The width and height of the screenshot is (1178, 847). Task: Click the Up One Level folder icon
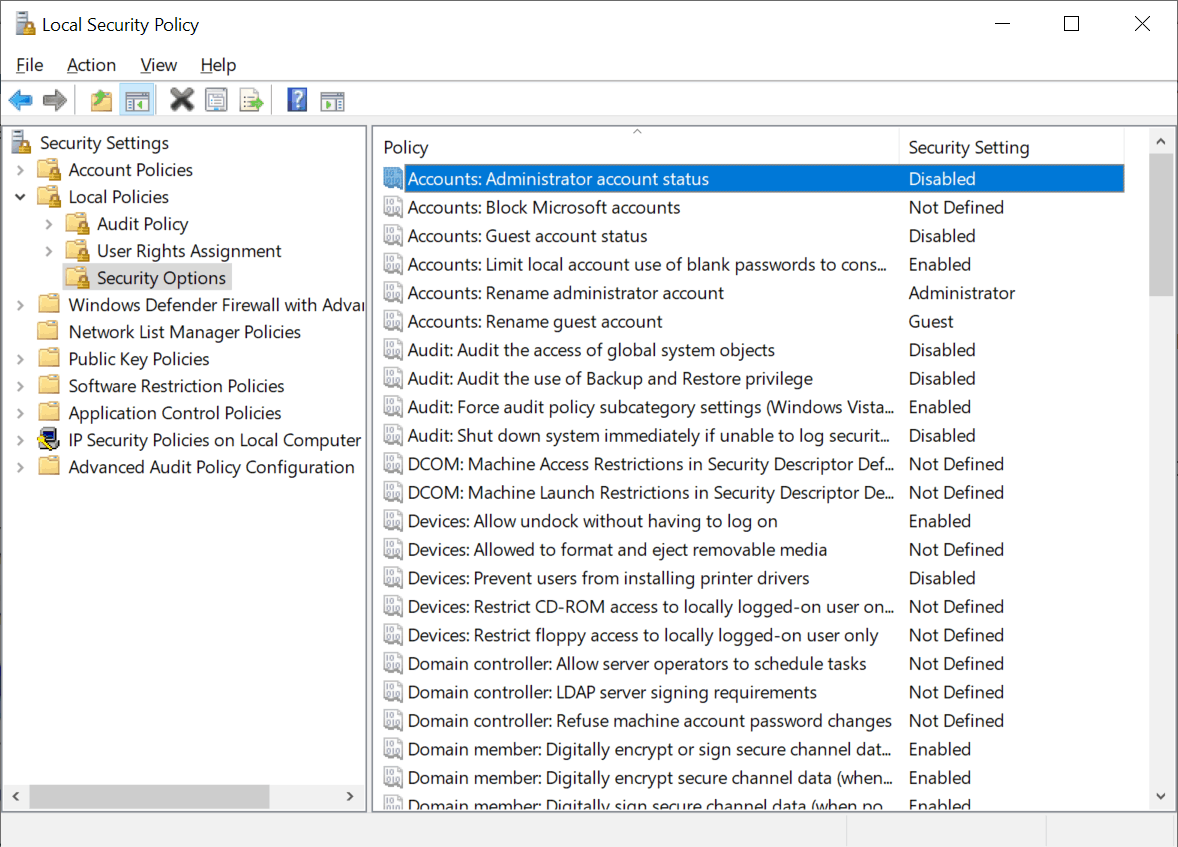click(x=99, y=99)
